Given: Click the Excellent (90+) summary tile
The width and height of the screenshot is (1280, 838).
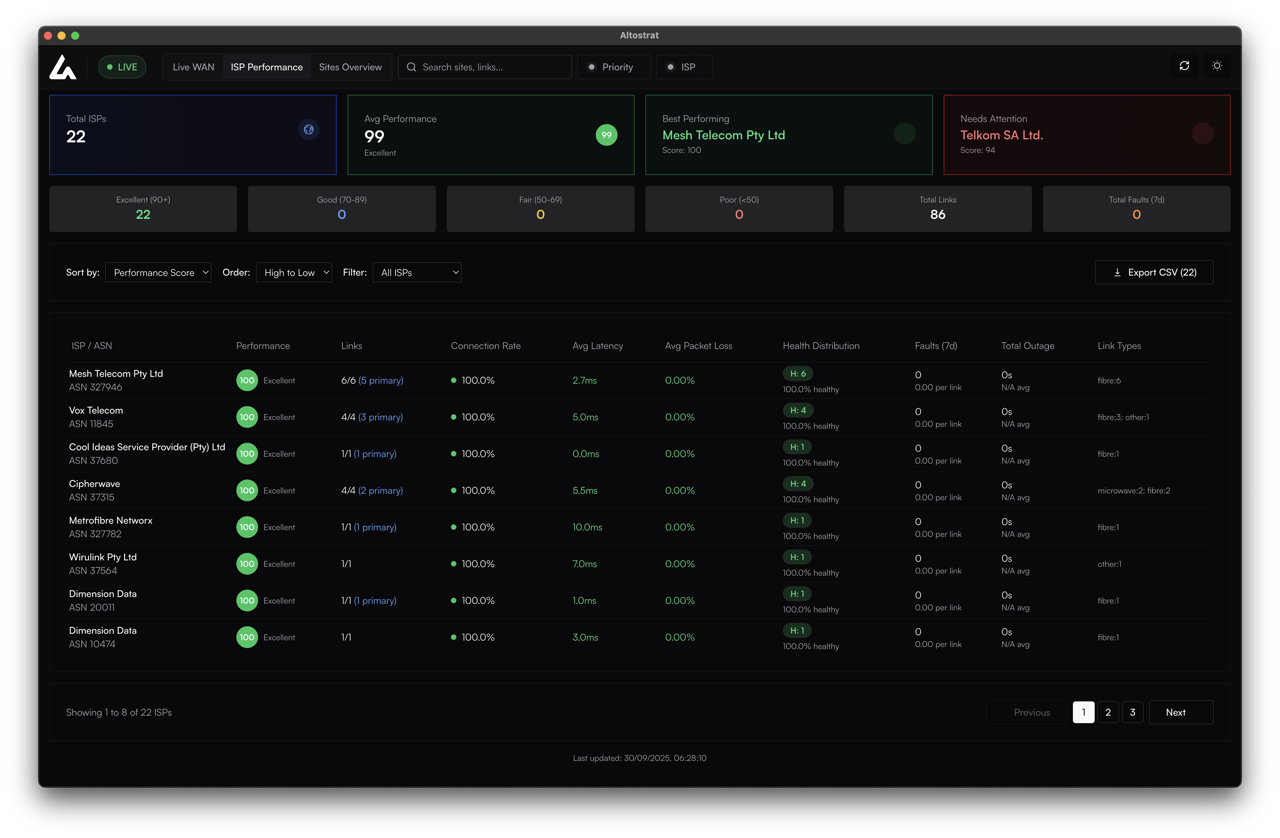Looking at the screenshot, I should click(x=143, y=208).
